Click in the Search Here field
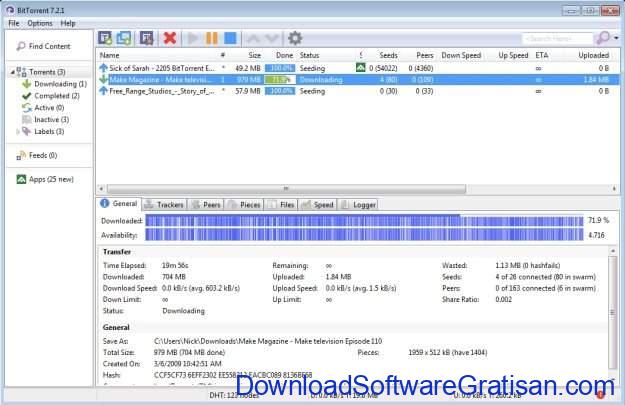 [x=557, y=39]
